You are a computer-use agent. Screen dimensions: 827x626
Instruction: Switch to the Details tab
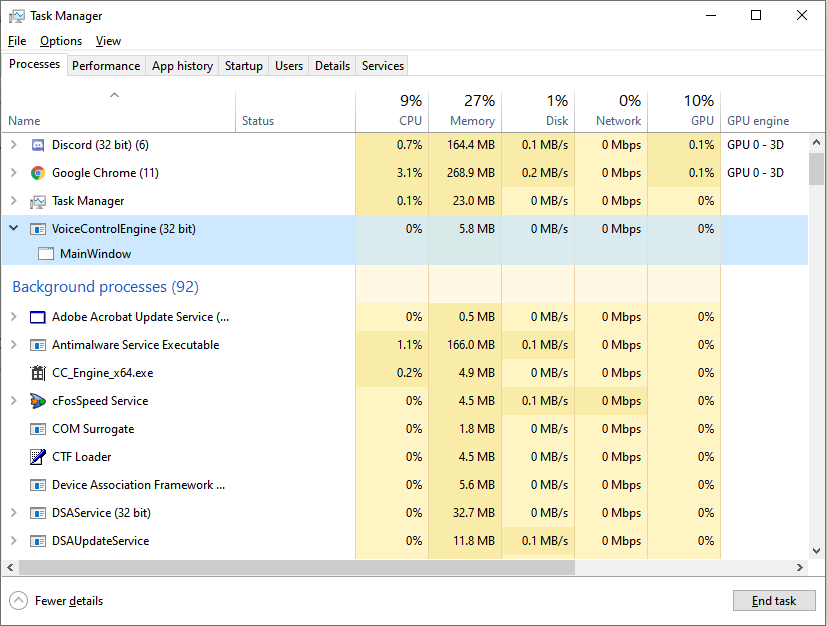pyautogui.click(x=332, y=66)
